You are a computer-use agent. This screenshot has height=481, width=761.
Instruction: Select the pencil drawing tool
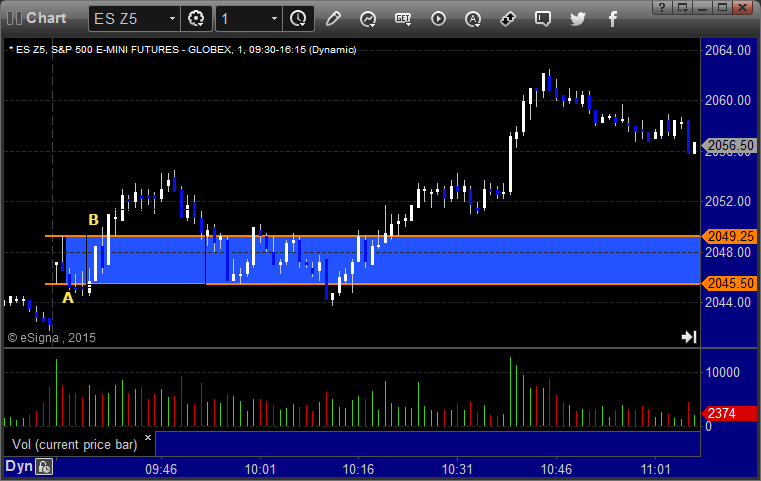pos(333,19)
